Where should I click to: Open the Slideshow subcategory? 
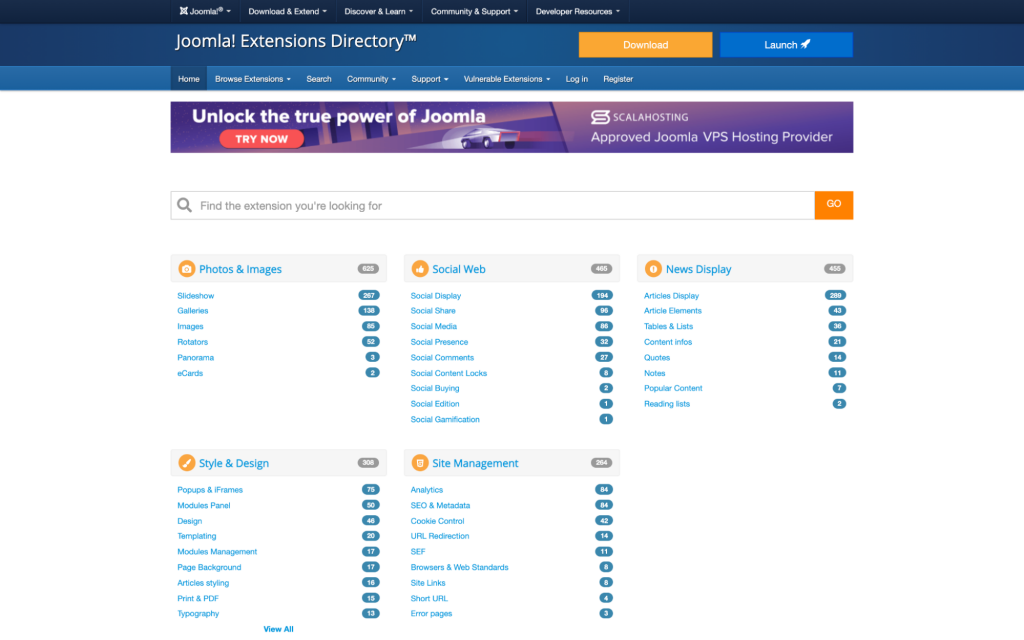coord(195,295)
